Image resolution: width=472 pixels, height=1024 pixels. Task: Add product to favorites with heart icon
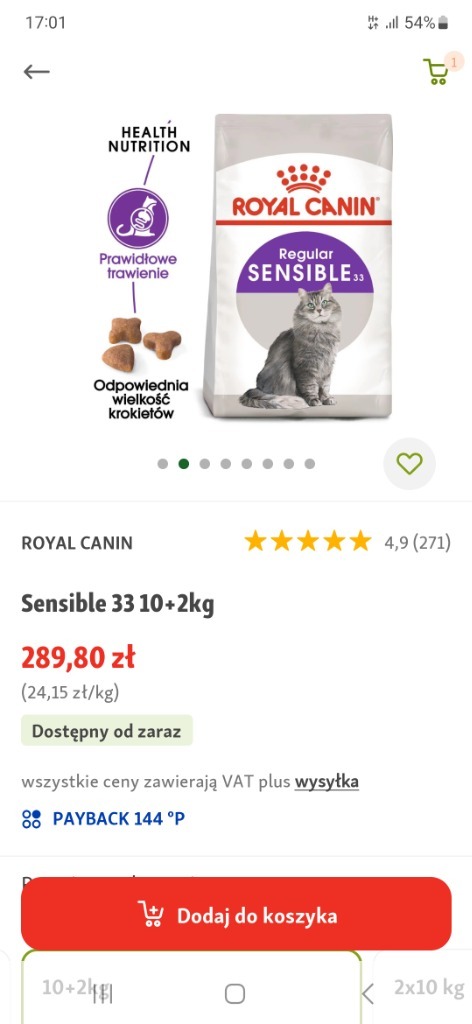(409, 464)
